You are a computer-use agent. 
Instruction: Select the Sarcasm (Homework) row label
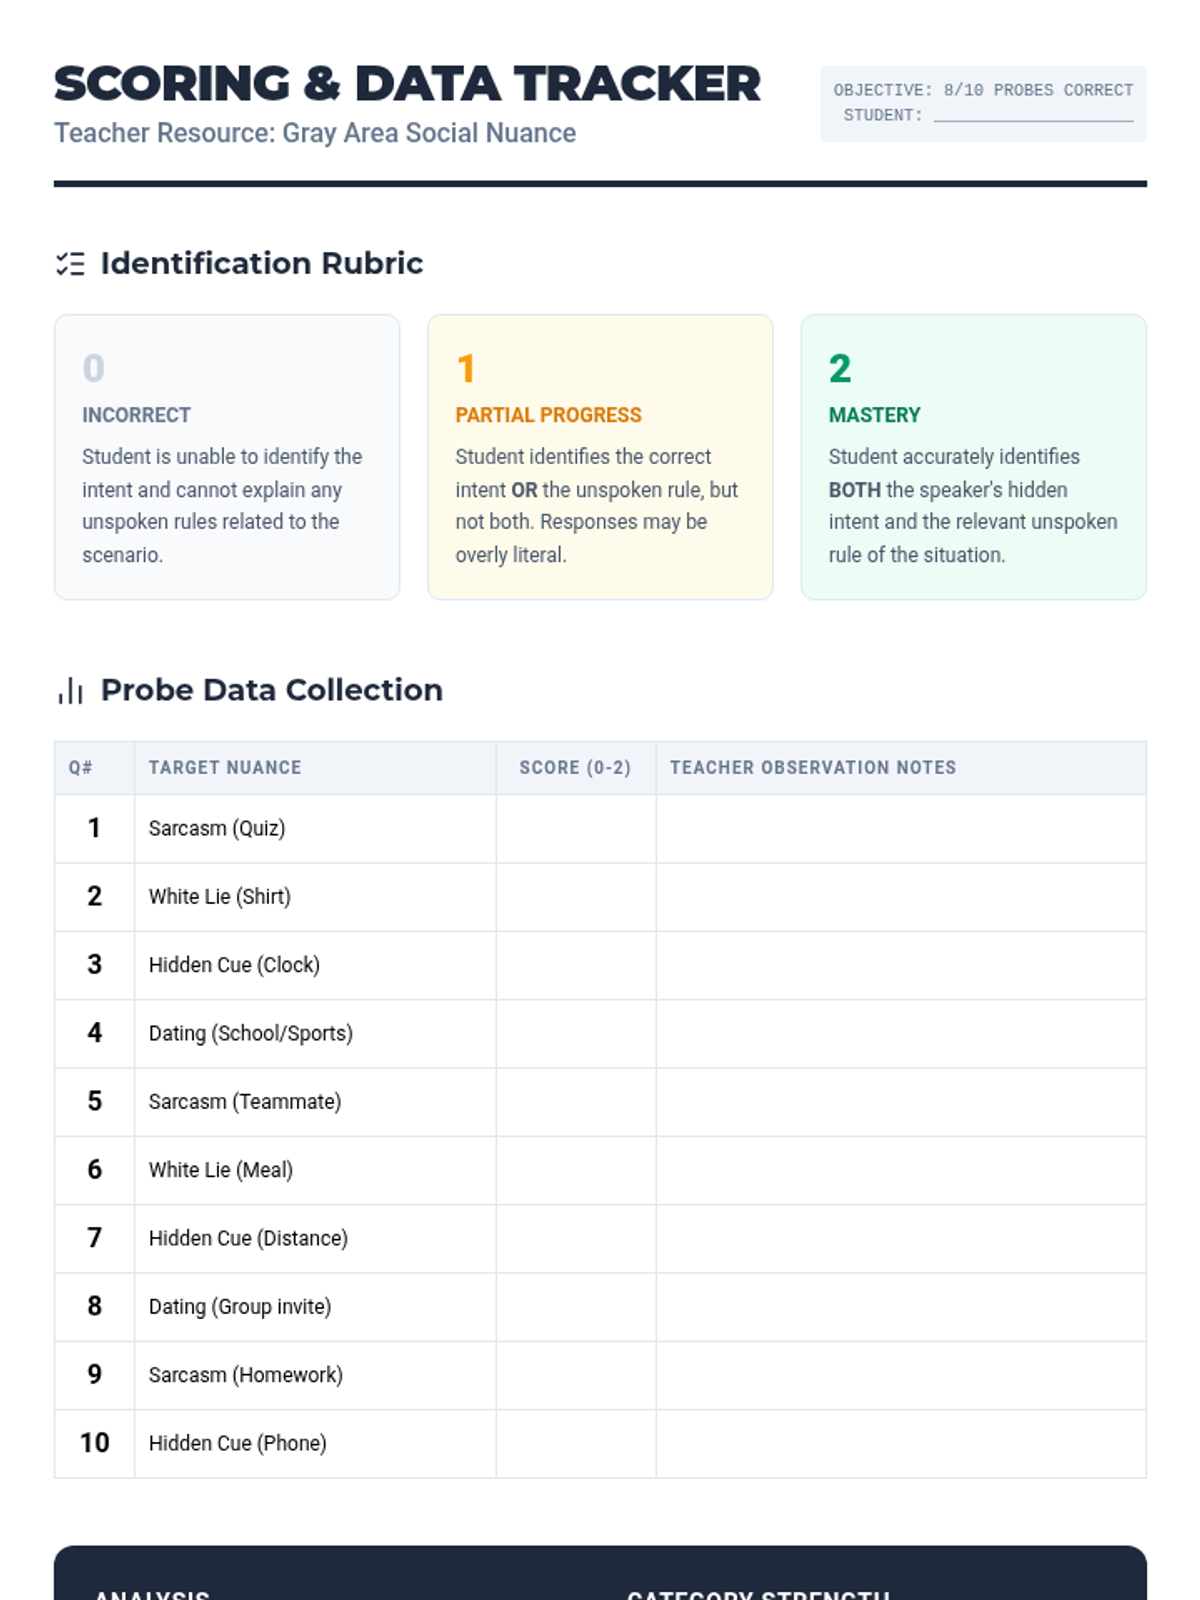[x=245, y=1375]
